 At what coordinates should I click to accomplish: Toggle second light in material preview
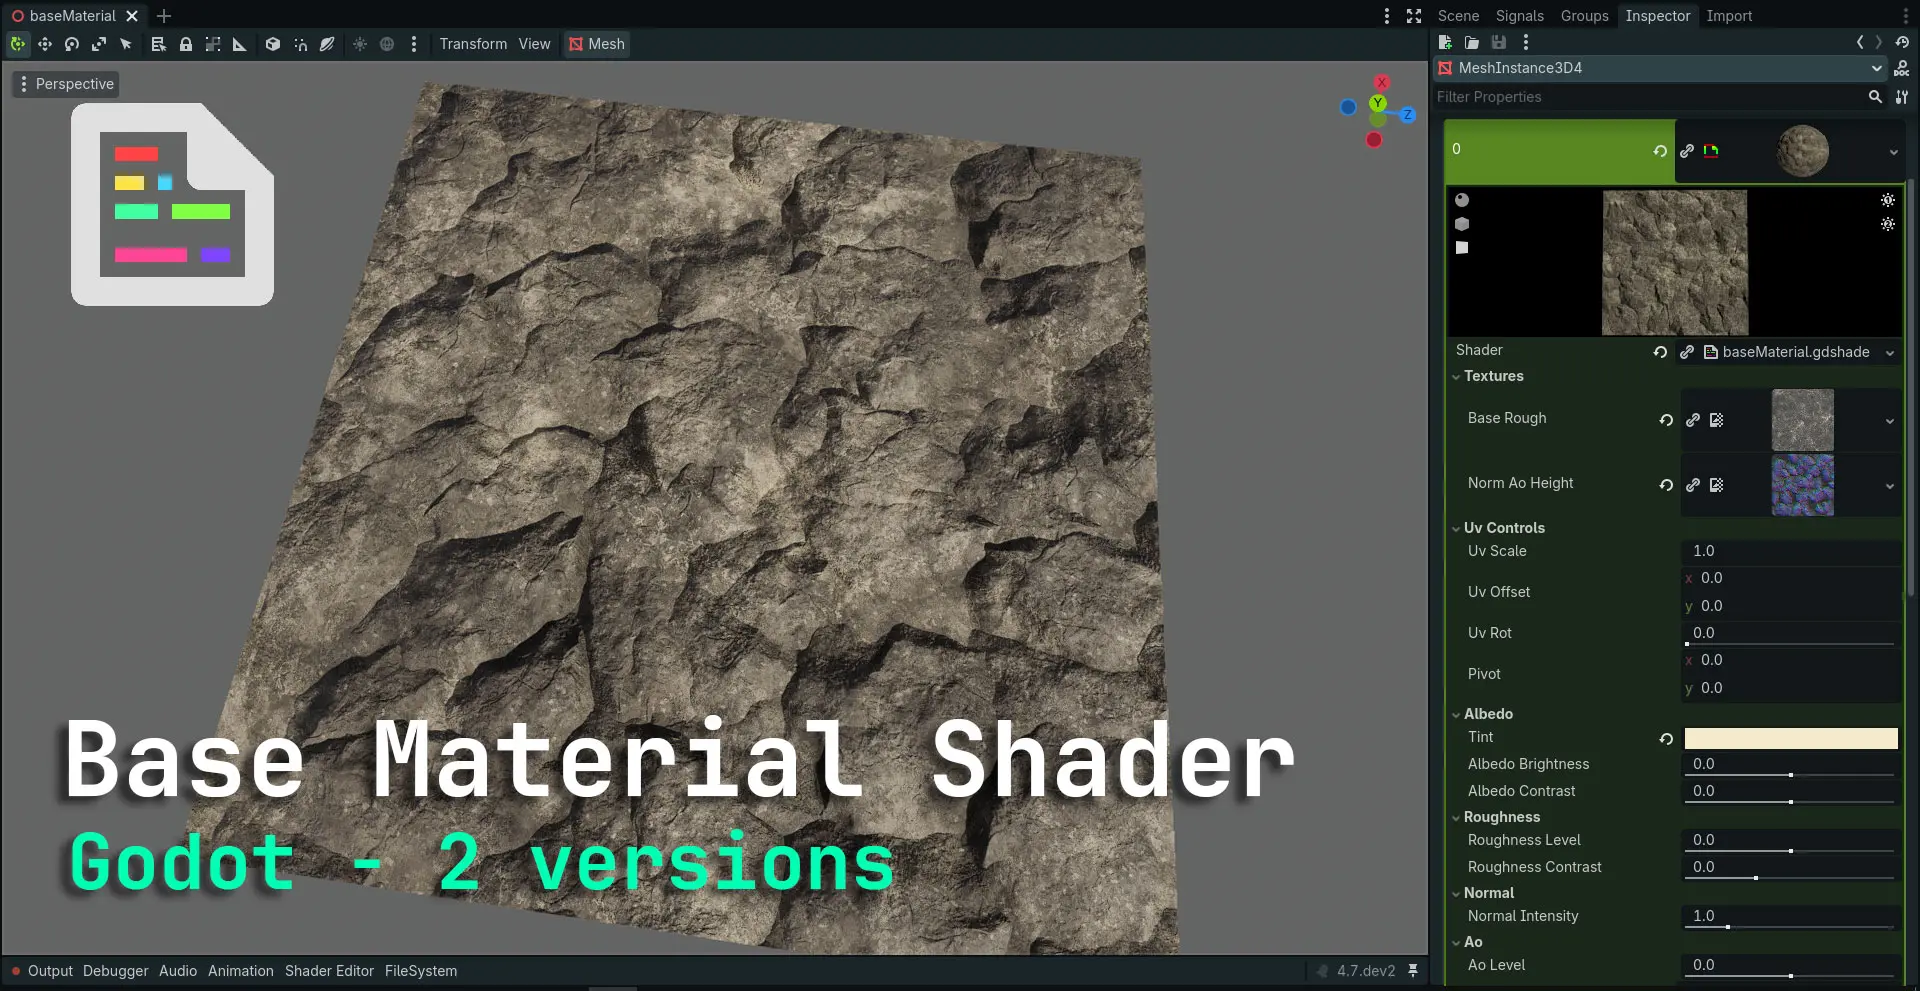pyautogui.click(x=1887, y=224)
